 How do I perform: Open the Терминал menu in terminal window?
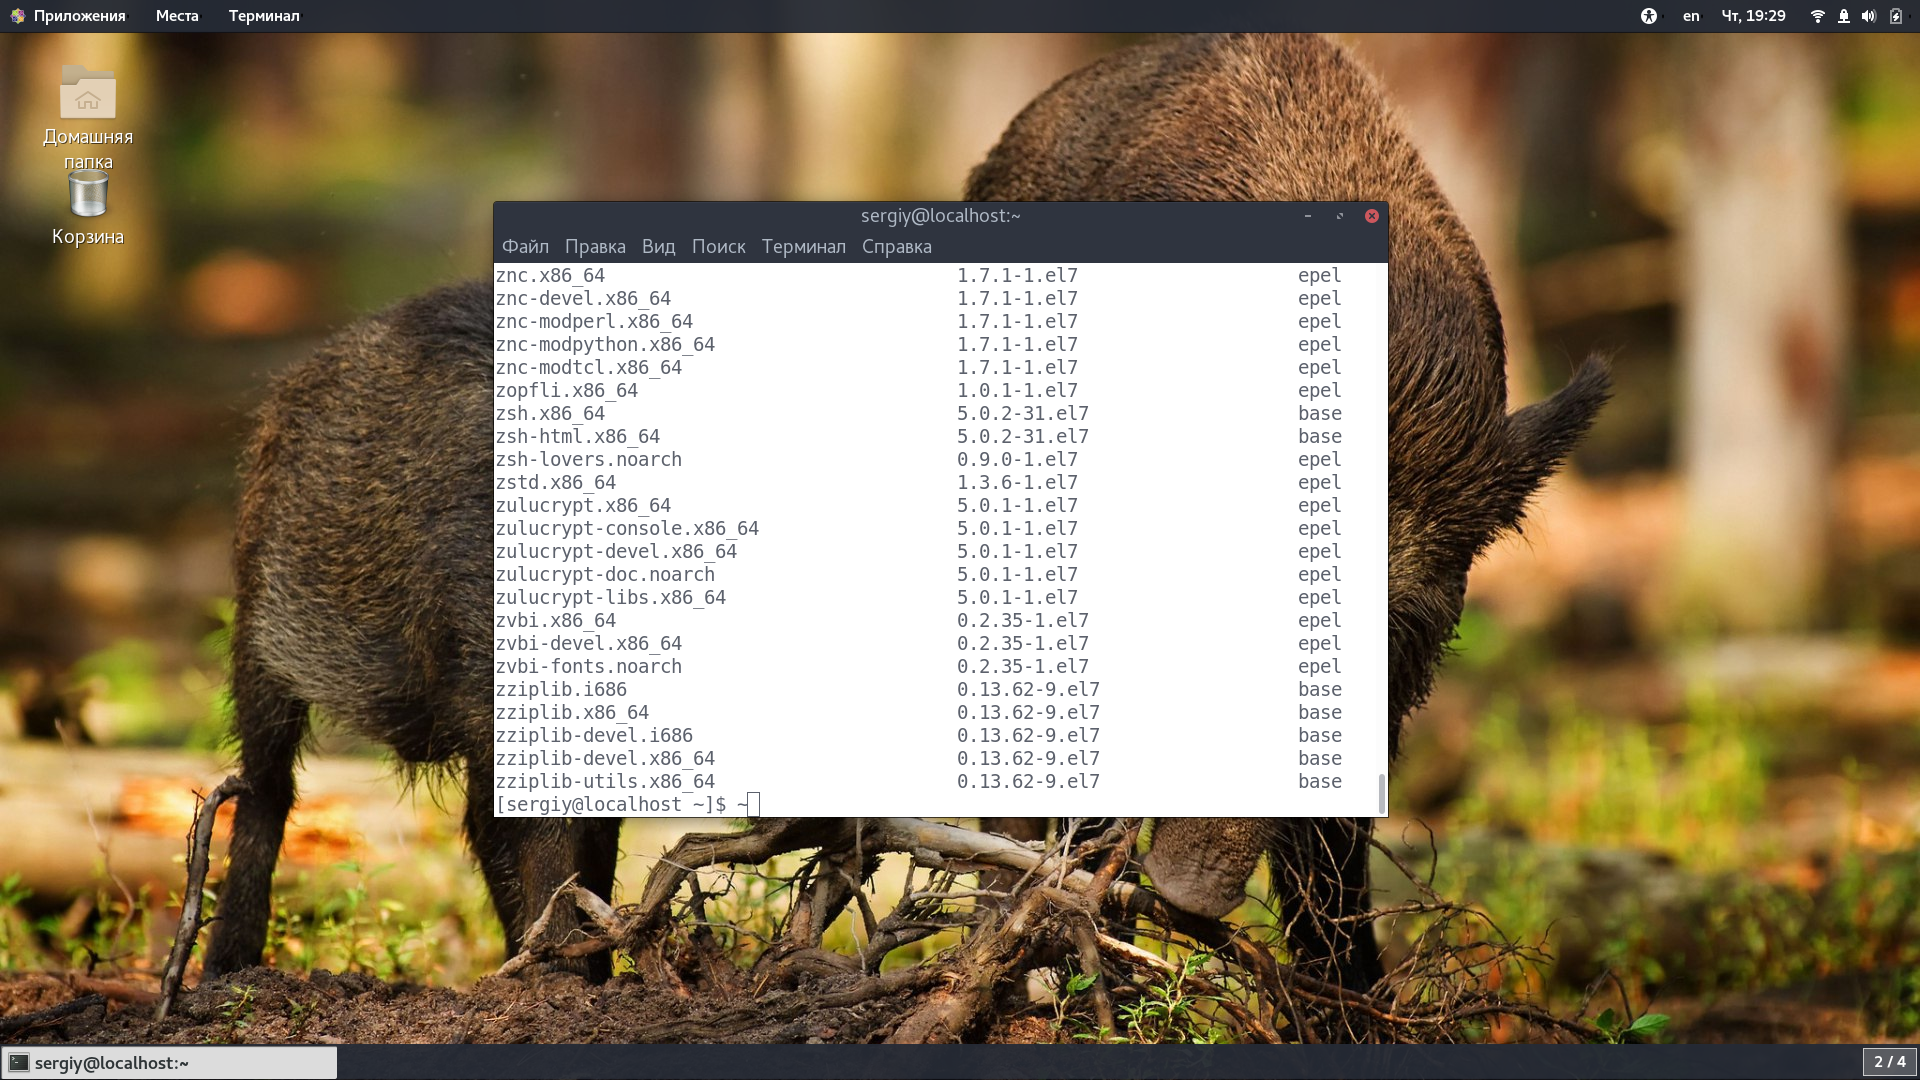(x=803, y=246)
